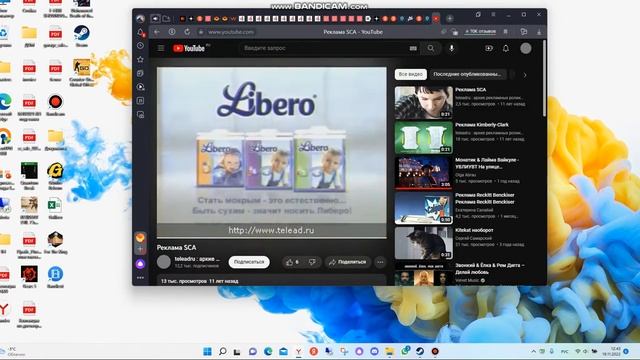The height and width of the screenshot is (360, 640).
Task: Open the Create video camera icon
Action: click(x=489, y=48)
